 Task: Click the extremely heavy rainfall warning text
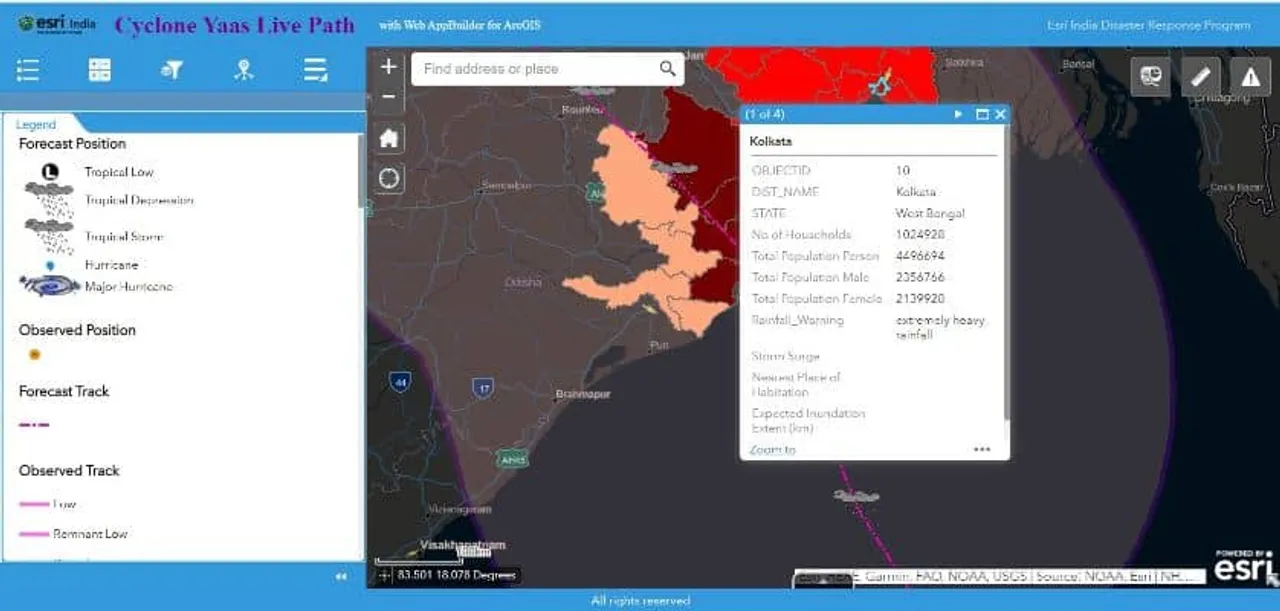(x=941, y=327)
